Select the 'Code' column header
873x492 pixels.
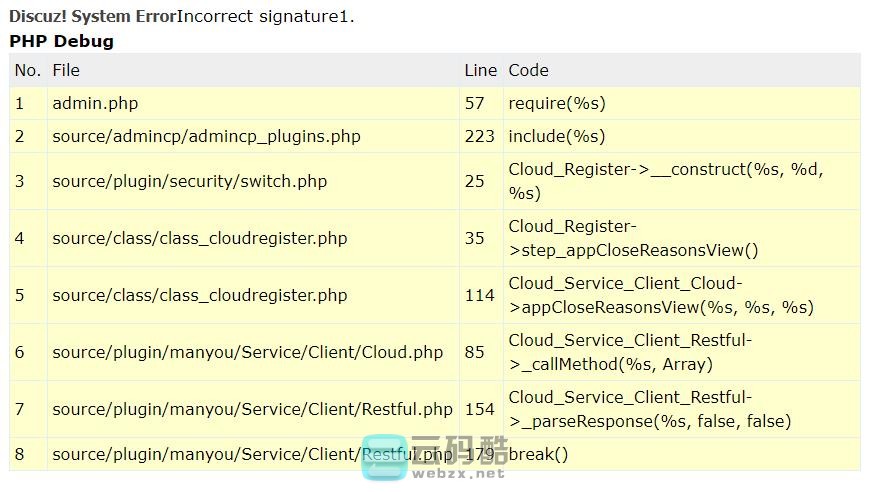pyautogui.click(x=528, y=70)
